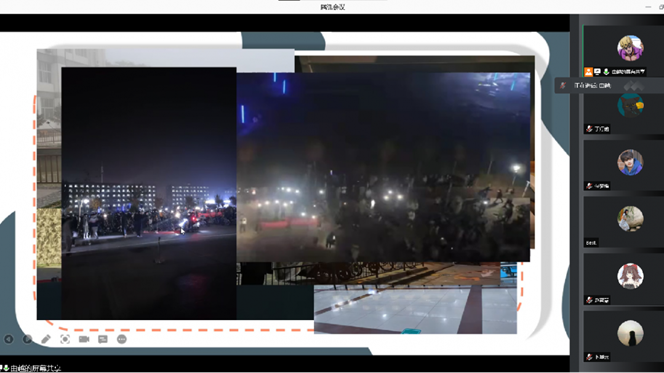The height and width of the screenshot is (373, 664).
Task: Select the blond anime character avatar
Action: click(x=630, y=48)
